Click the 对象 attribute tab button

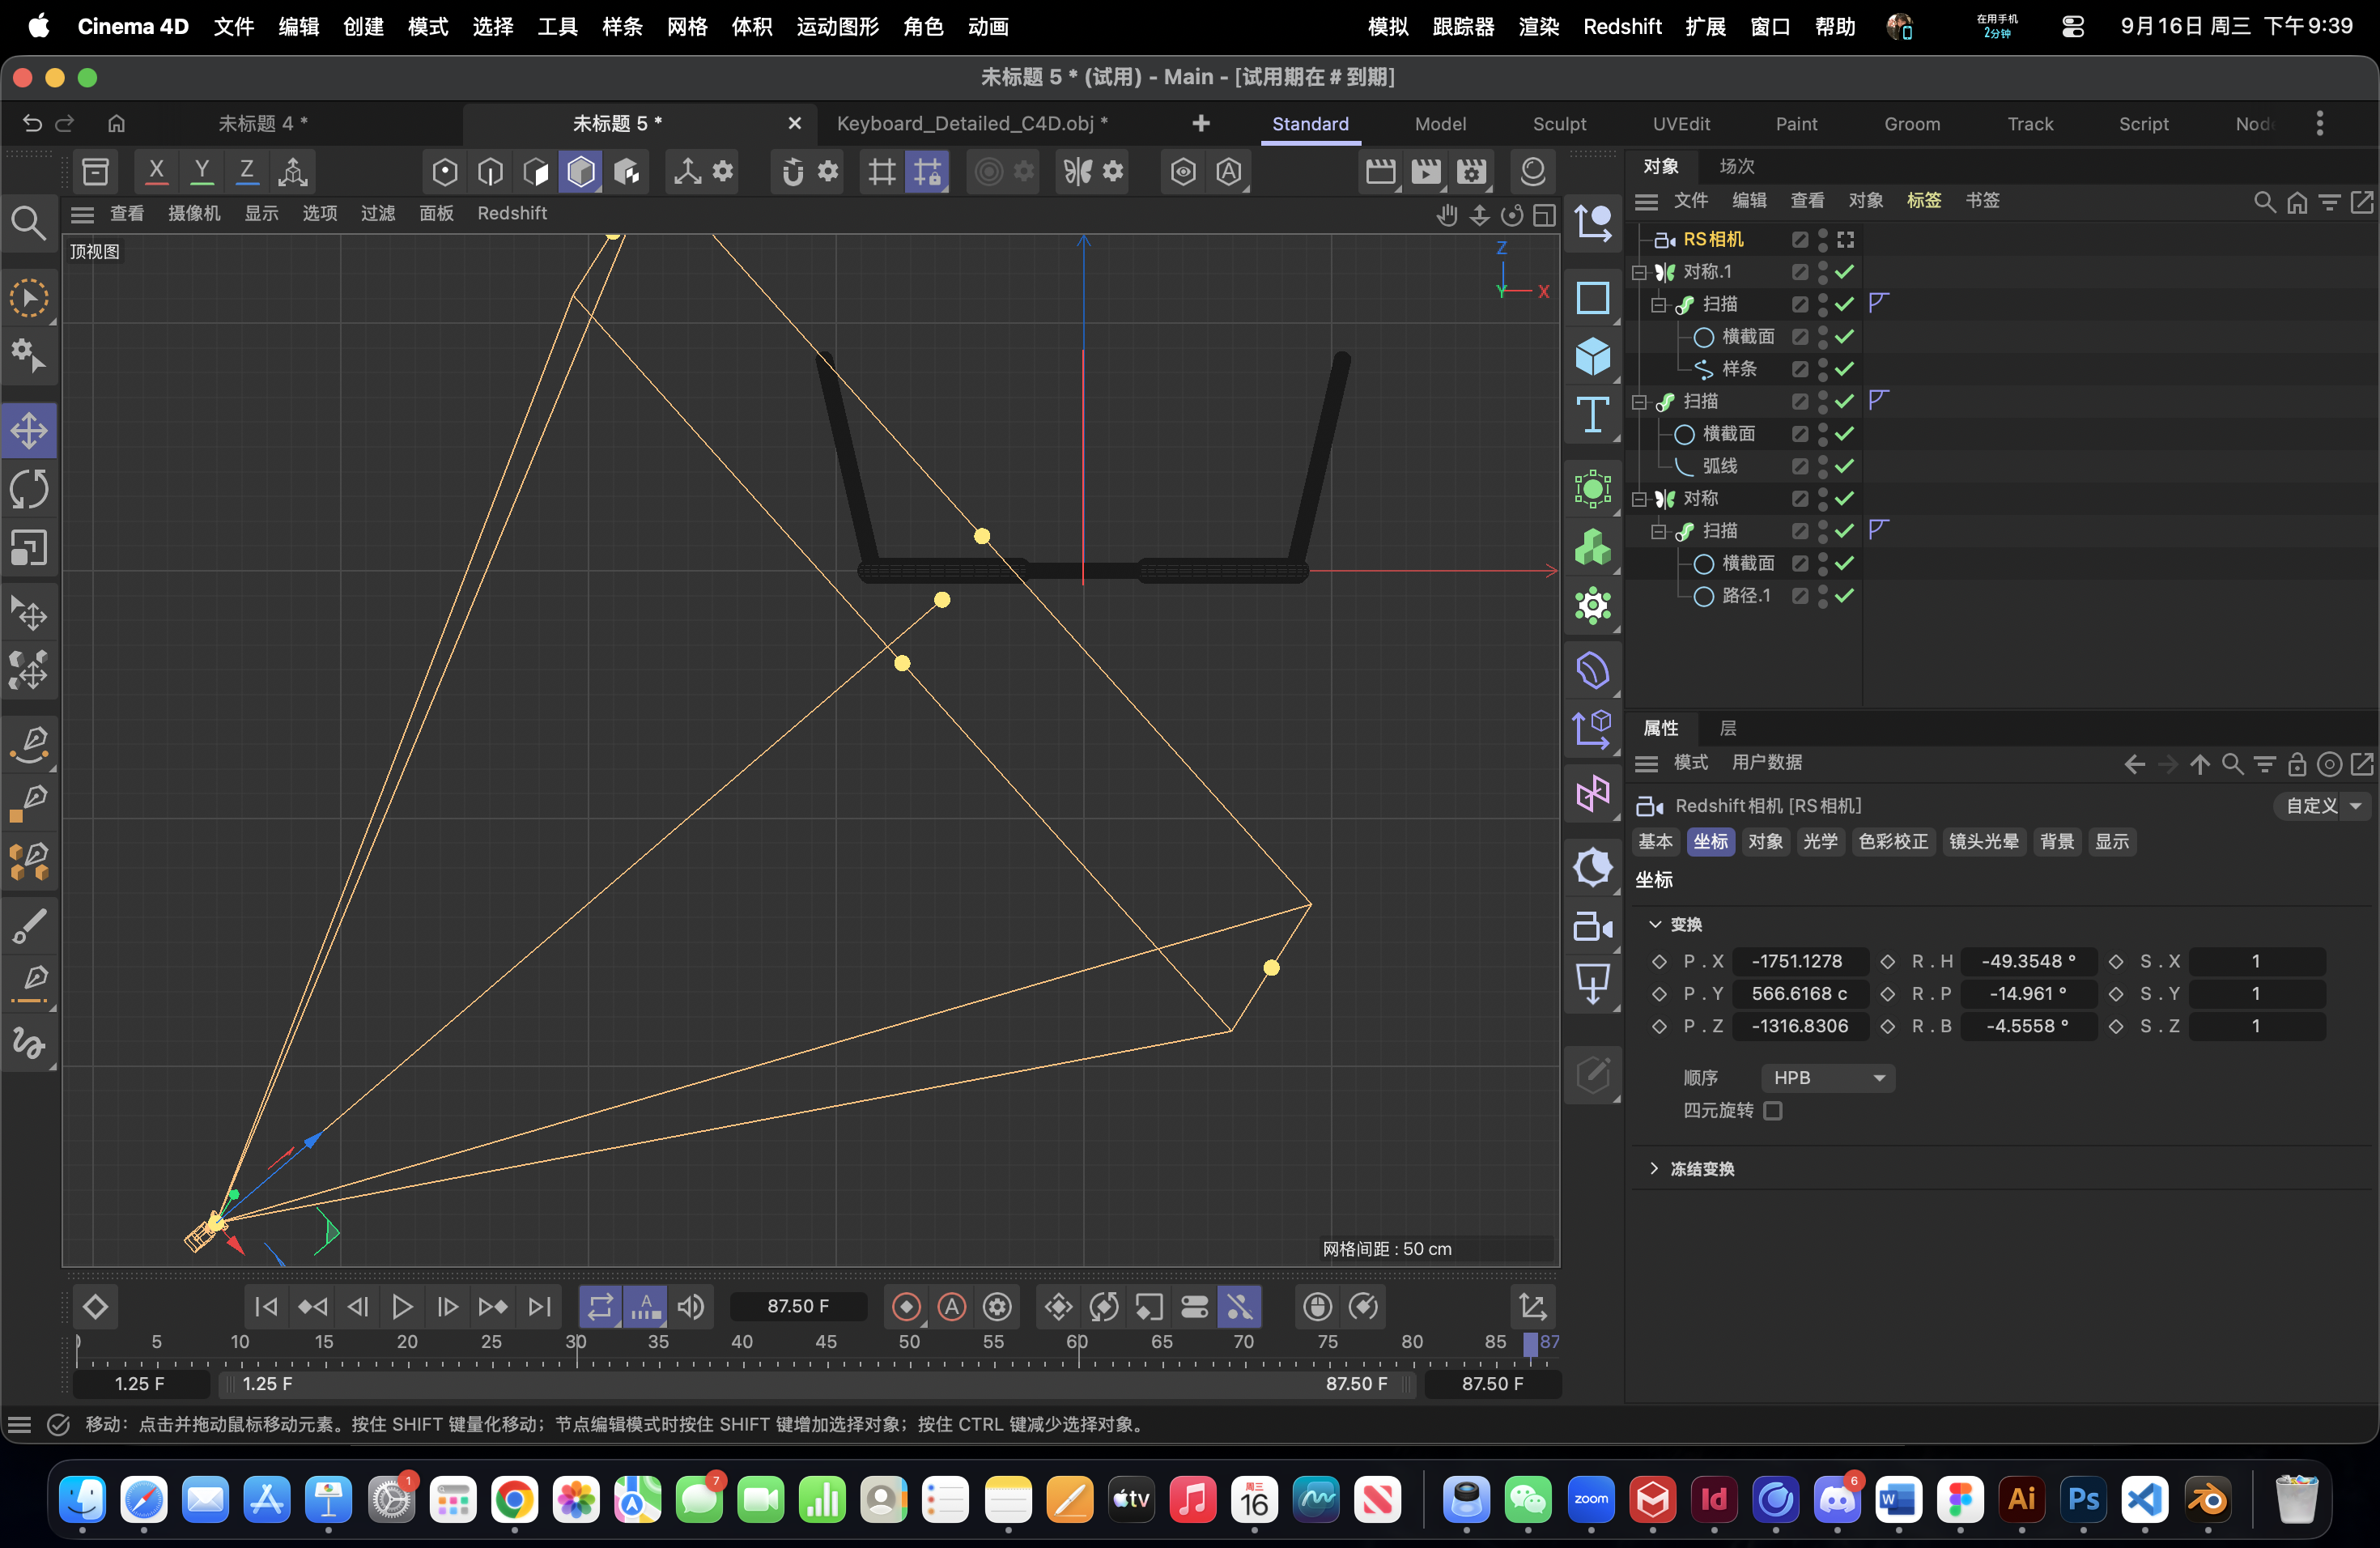(1765, 842)
